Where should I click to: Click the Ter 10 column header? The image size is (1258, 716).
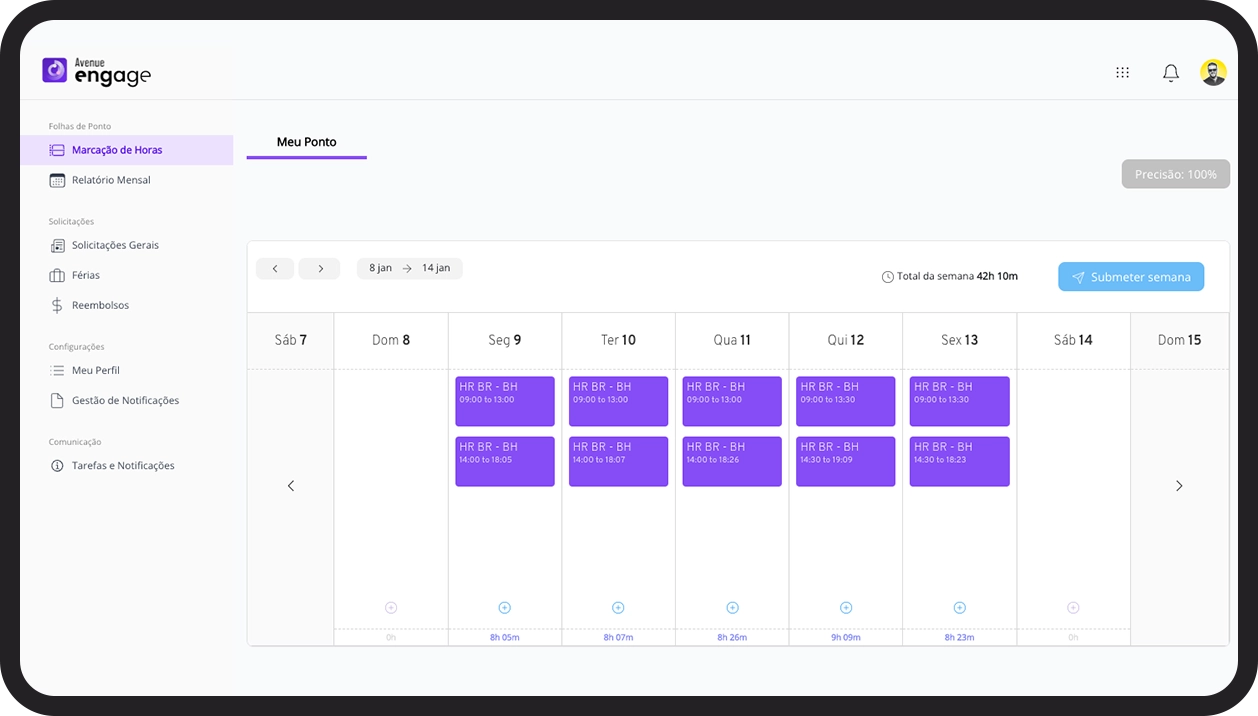[x=619, y=340]
